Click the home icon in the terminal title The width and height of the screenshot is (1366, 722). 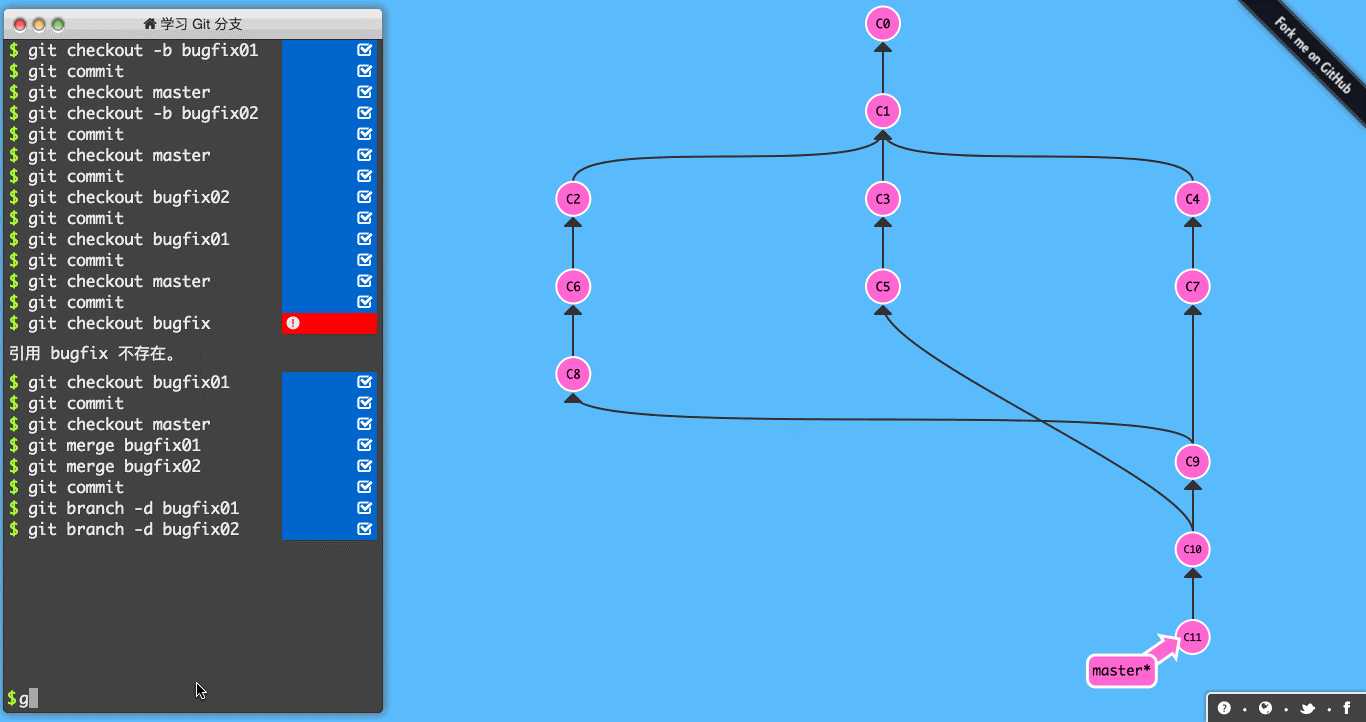(150, 24)
